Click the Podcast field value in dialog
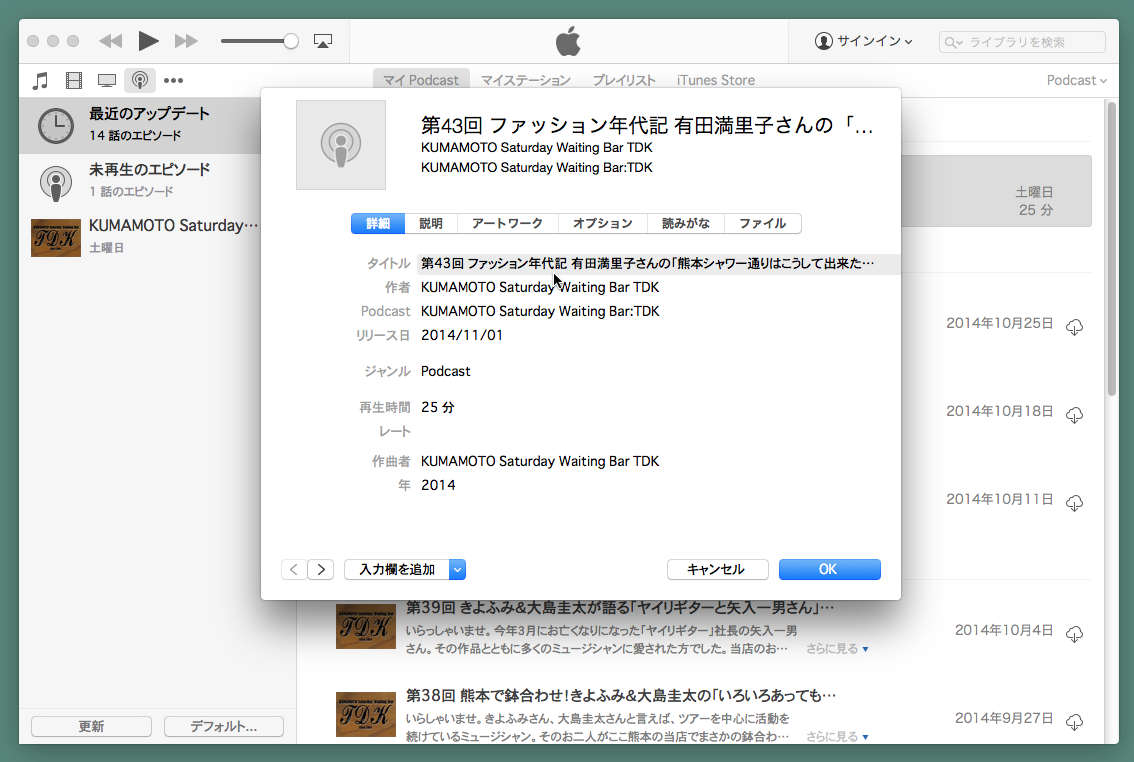Viewport: 1134px width, 762px height. tap(540, 311)
